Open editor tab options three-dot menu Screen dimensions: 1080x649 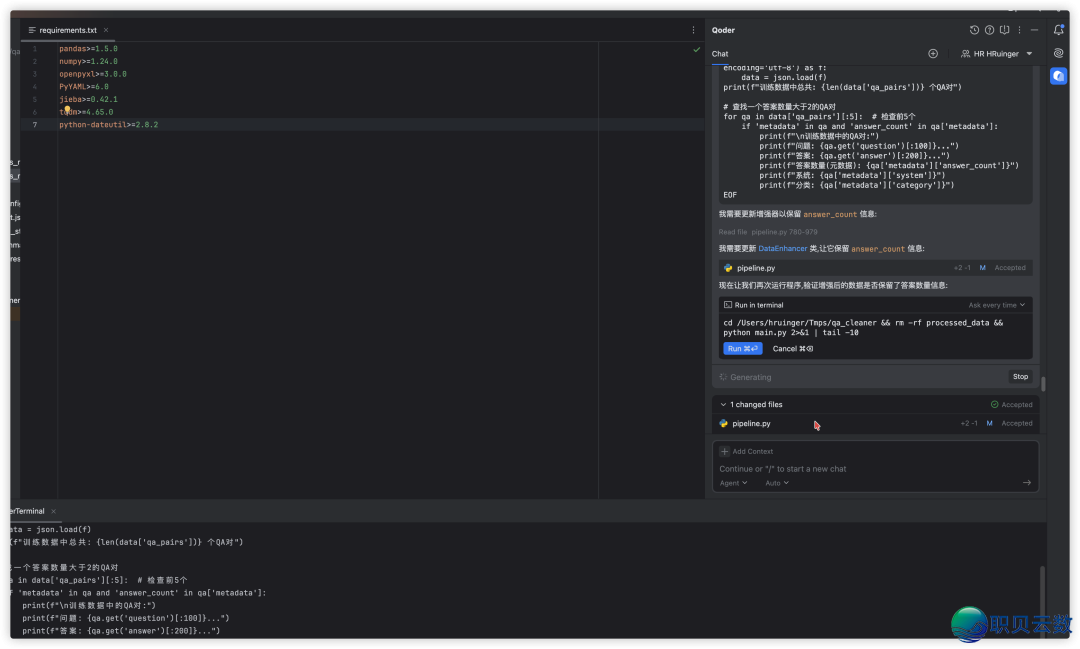click(693, 30)
